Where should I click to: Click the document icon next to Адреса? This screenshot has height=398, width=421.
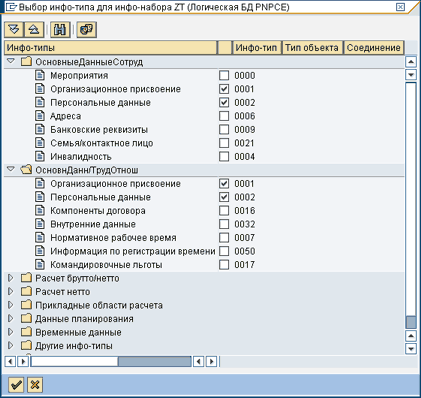(x=40, y=116)
